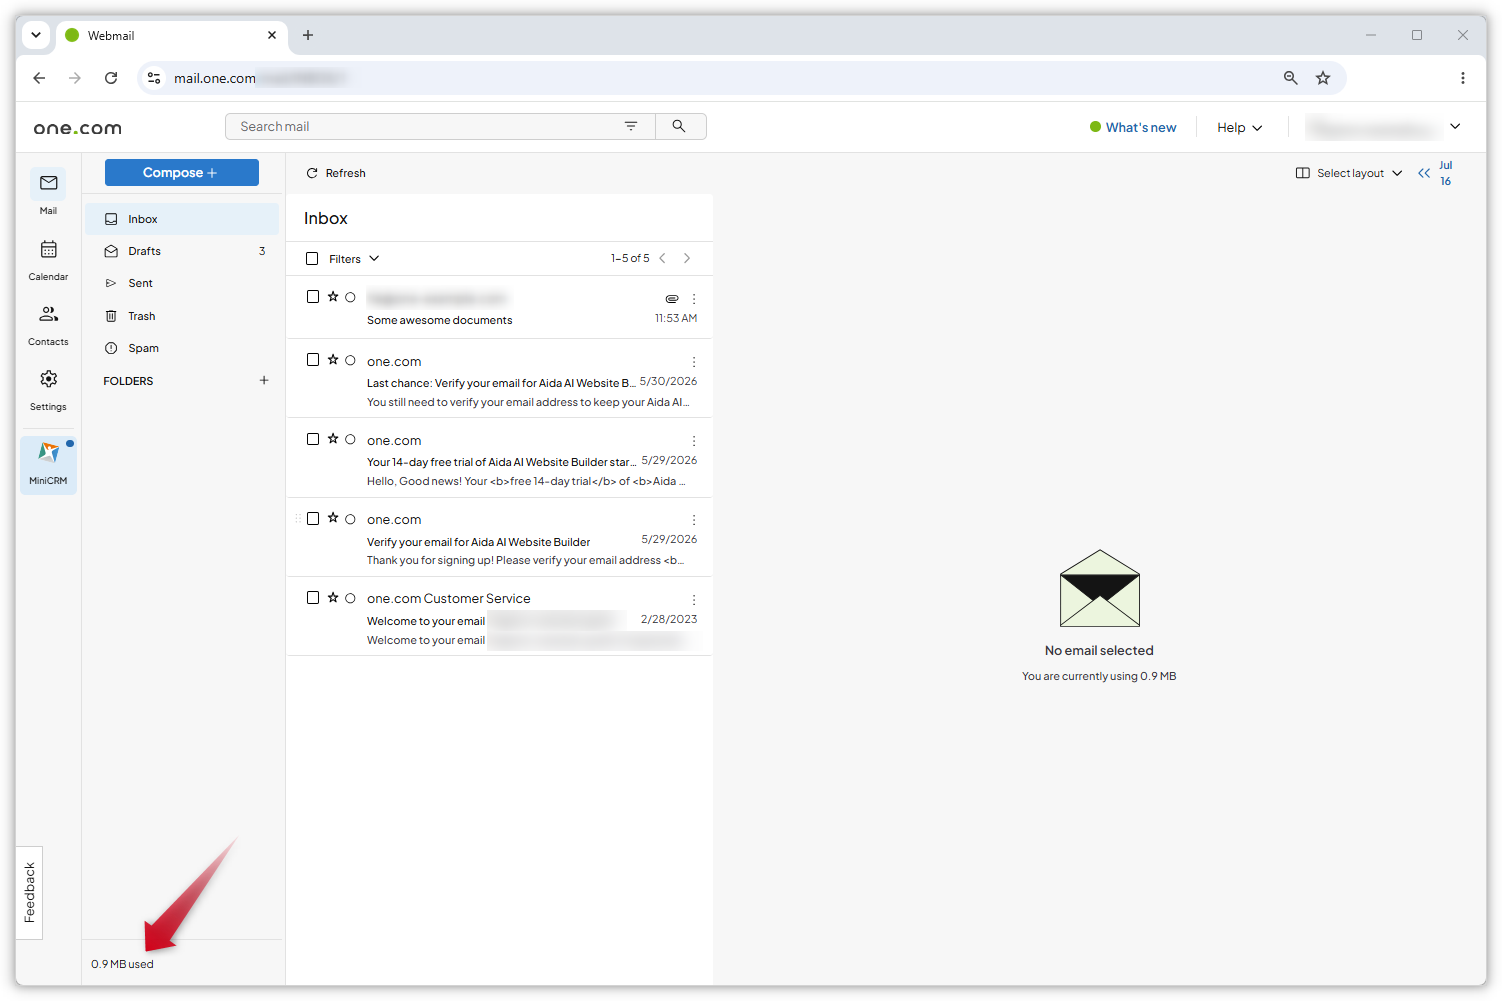Open the Trash folder
This screenshot has width=1502, height=1001.
click(182, 316)
